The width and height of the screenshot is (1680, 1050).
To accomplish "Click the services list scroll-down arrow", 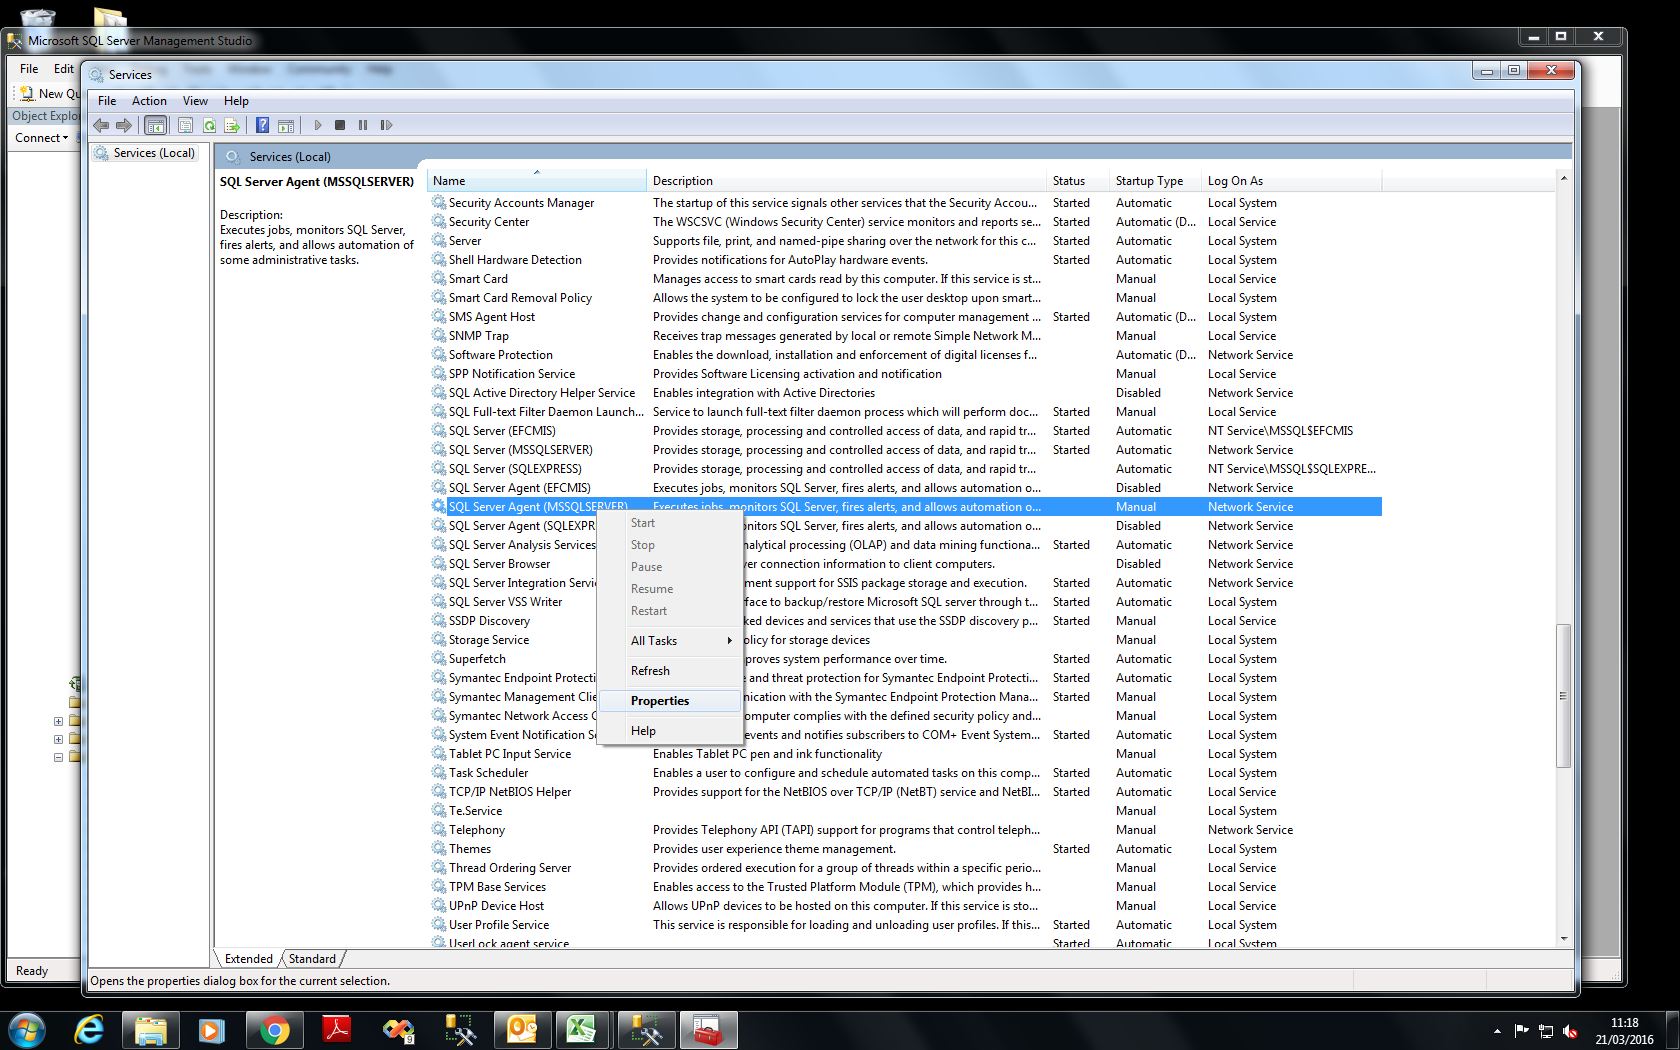I will pos(1564,939).
